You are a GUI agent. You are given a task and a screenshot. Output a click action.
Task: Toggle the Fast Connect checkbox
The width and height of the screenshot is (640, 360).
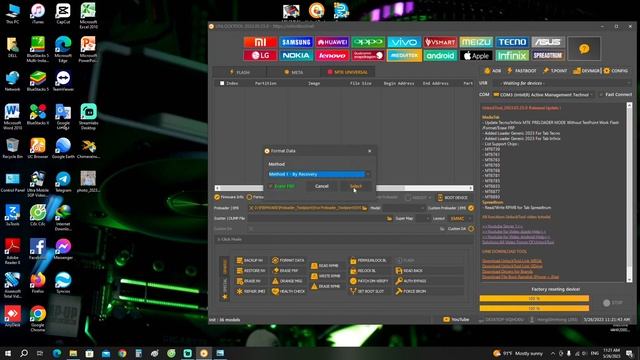pyautogui.click(x=601, y=95)
